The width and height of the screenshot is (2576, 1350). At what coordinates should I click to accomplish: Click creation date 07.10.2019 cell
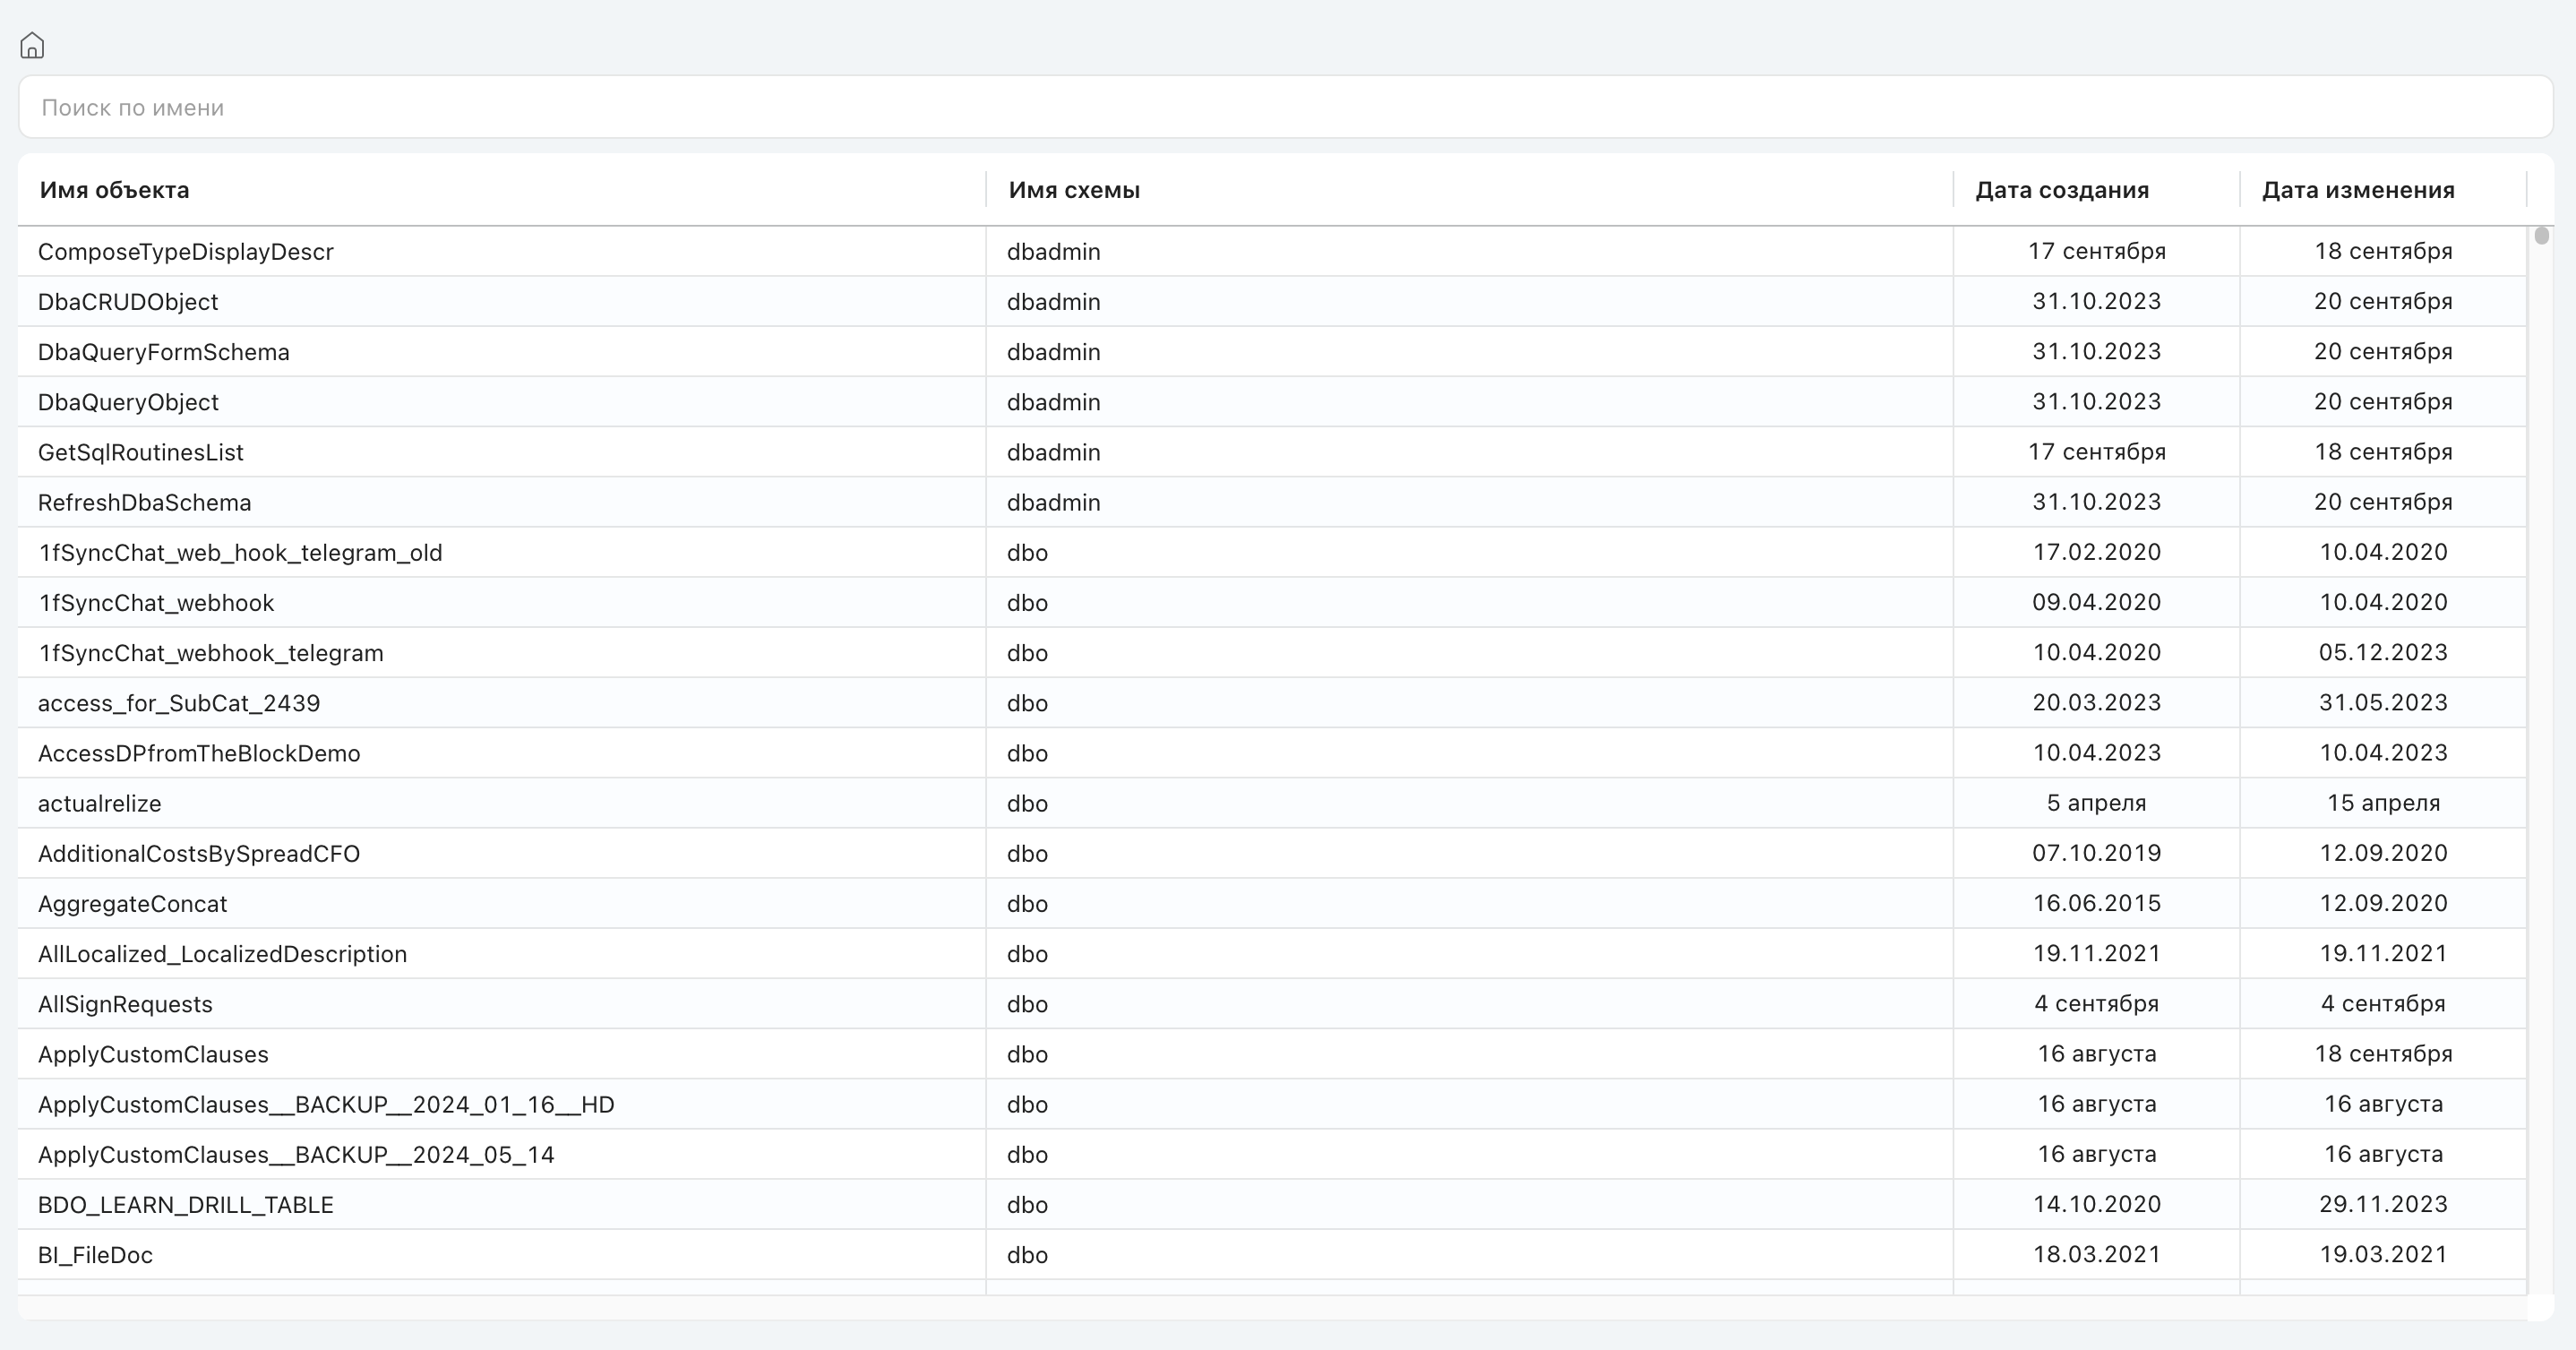2096,853
